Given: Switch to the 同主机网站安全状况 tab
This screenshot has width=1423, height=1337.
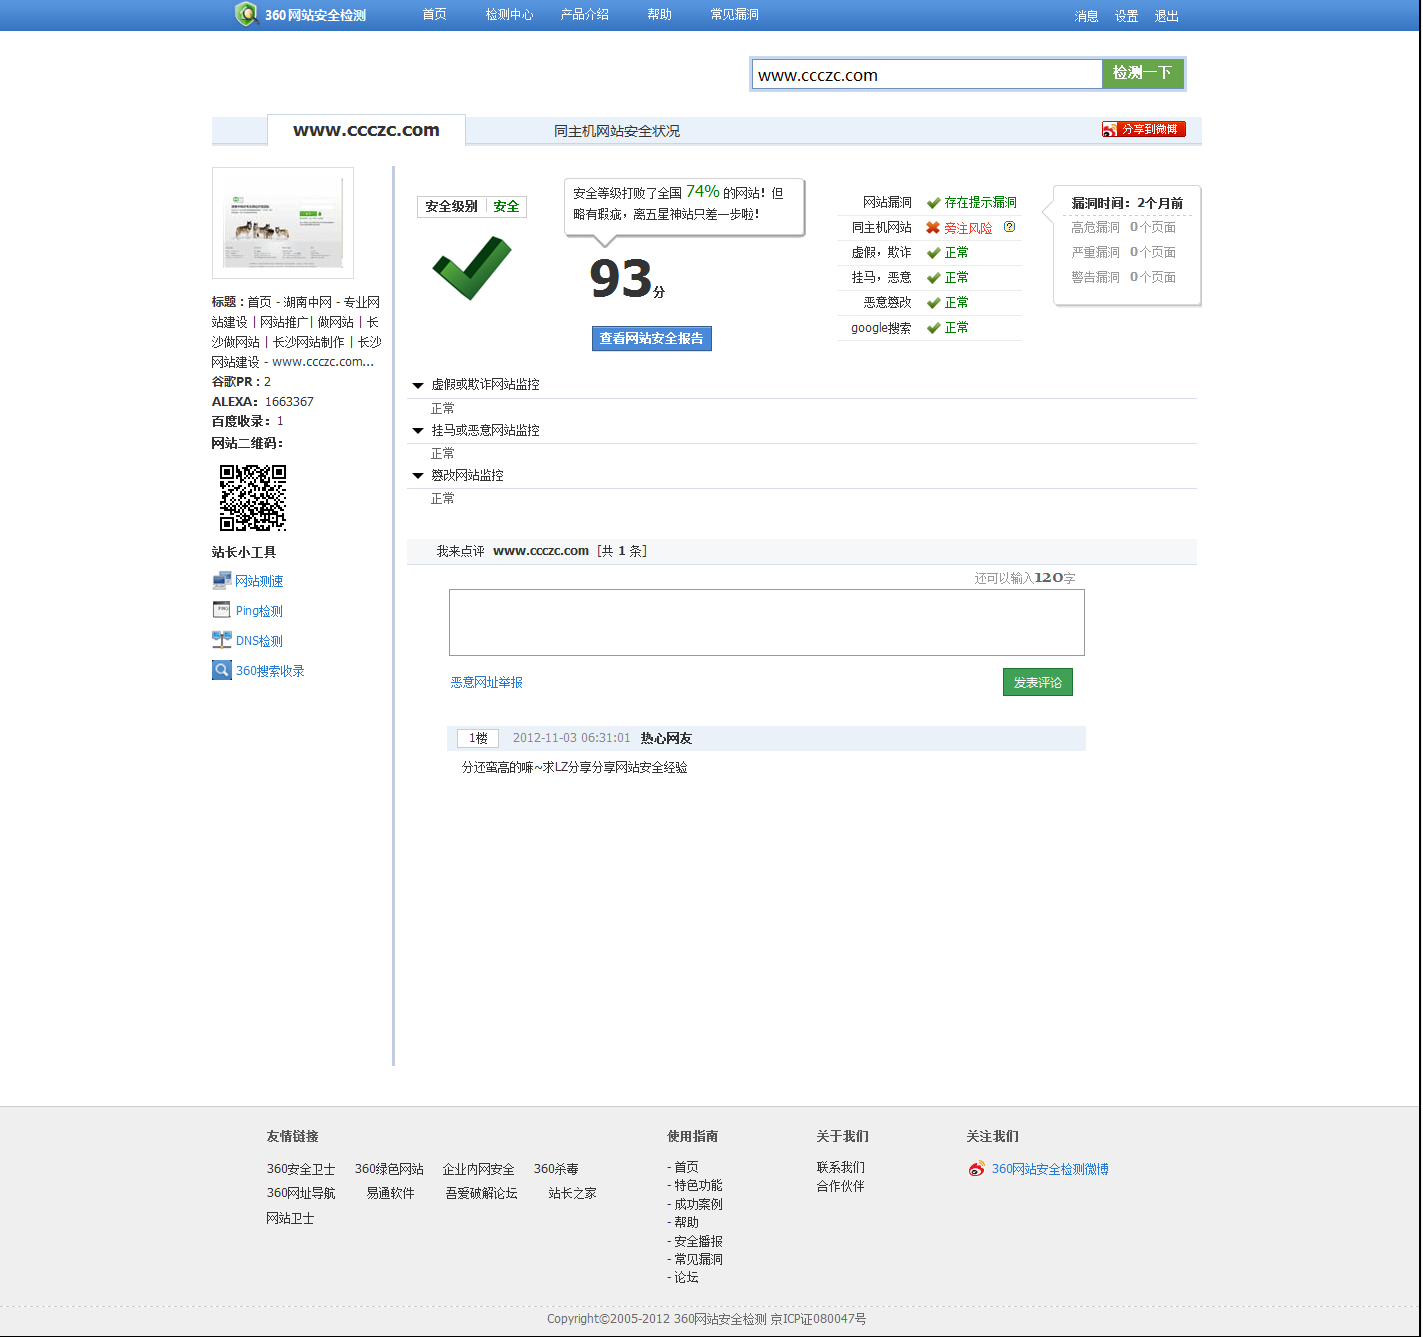Looking at the screenshot, I should (x=617, y=131).
